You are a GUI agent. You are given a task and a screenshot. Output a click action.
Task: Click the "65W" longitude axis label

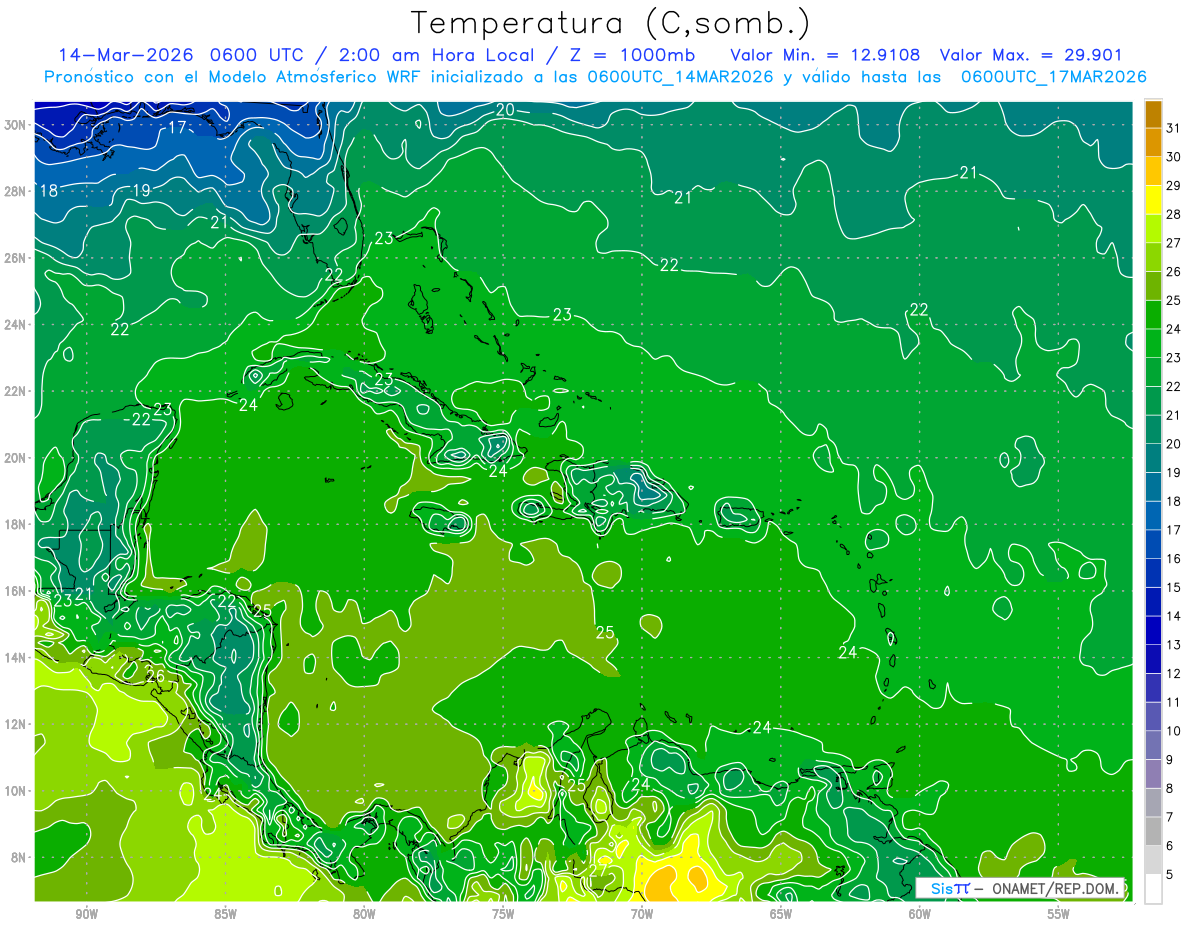click(x=781, y=914)
